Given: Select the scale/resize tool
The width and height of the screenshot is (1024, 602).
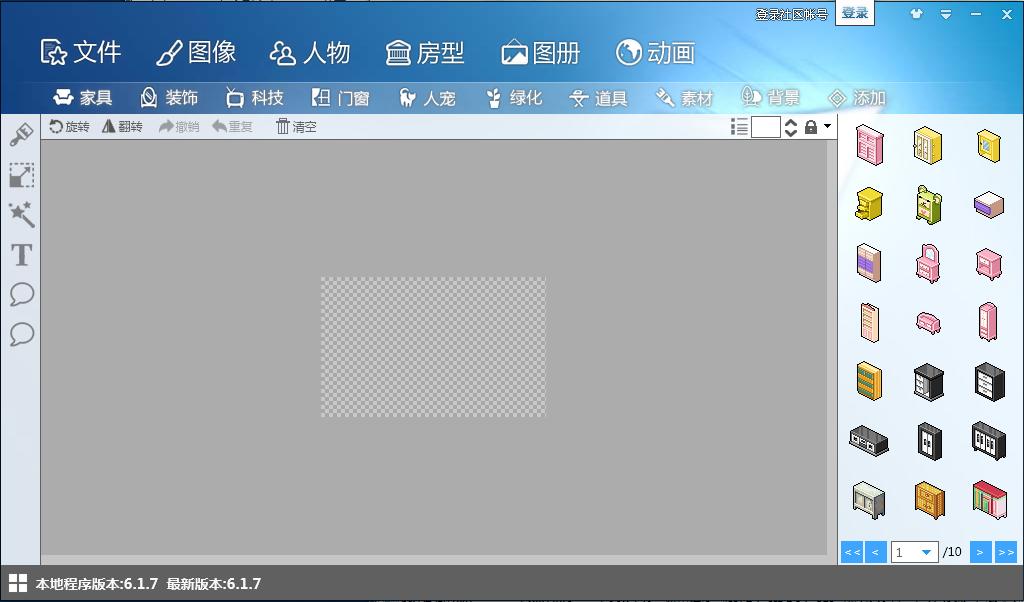Looking at the screenshot, I should pyautogui.click(x=21, y=175).
